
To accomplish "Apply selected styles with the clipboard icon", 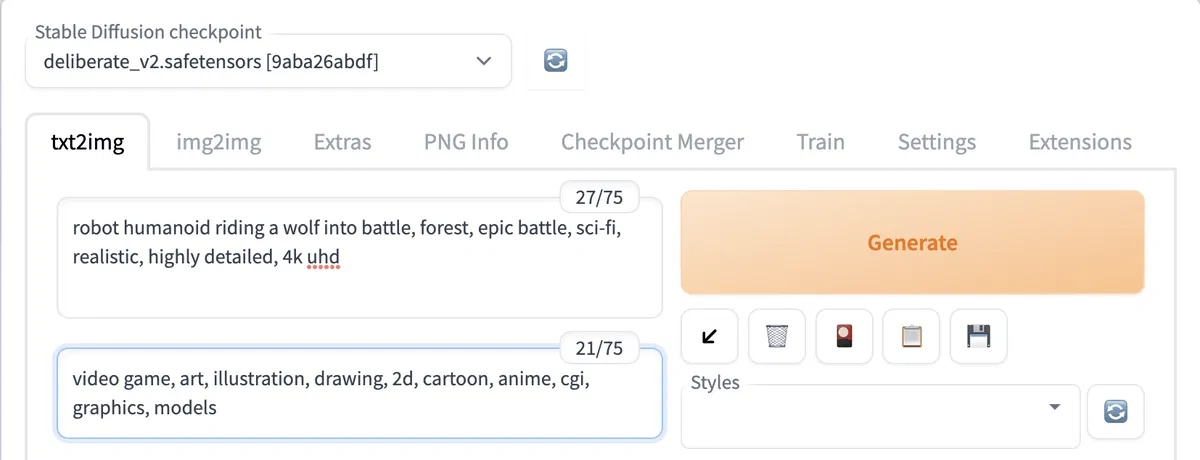I will click(912, 336).
